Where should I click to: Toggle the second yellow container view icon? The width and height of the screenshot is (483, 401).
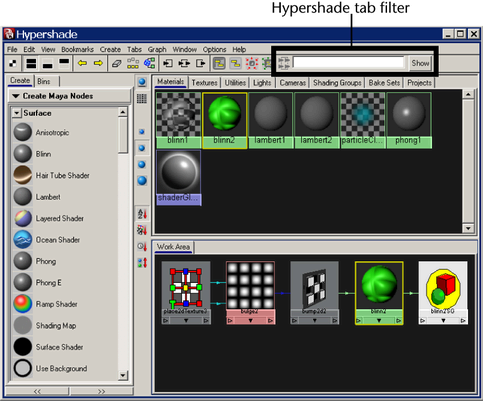tap(235, 63)
